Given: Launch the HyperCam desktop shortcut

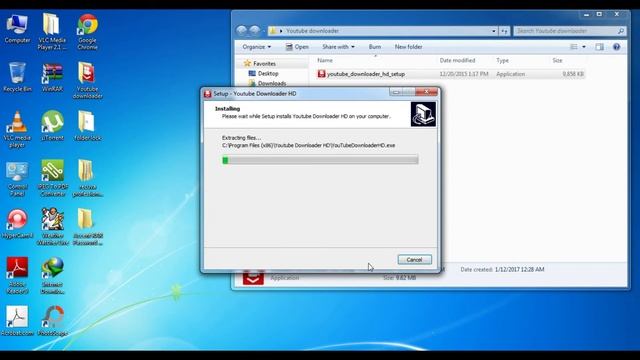Looking at the screenshot, I should click(x=17, y=224).
